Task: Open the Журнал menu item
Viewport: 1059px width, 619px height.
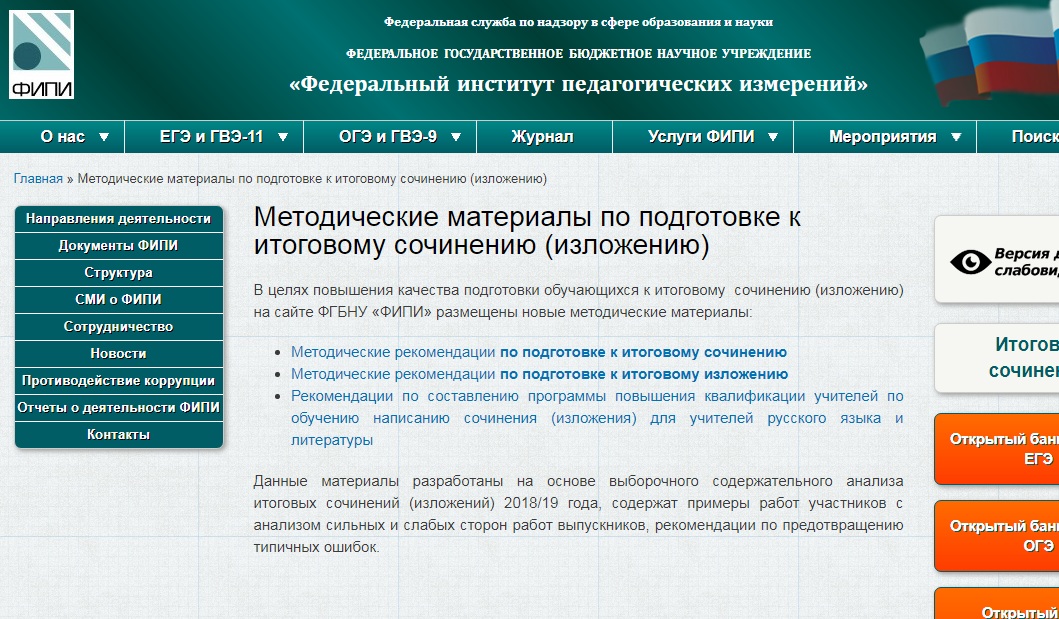Action: click(x=542, y=137)
